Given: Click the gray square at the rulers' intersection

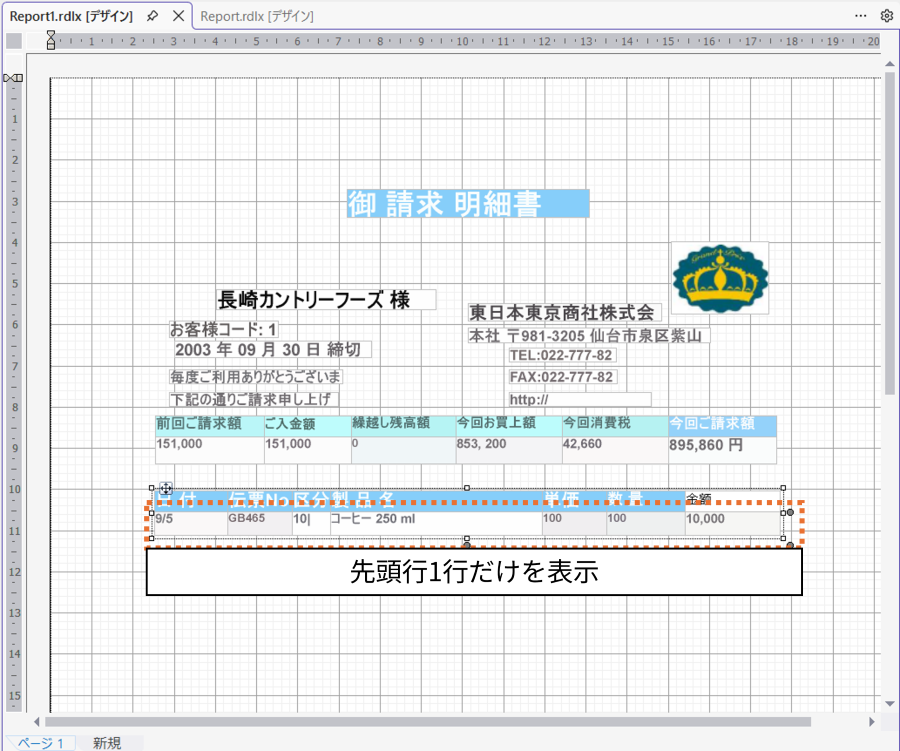Looking at the screenshot, I should pyautogui.click(x=12, y=40).
